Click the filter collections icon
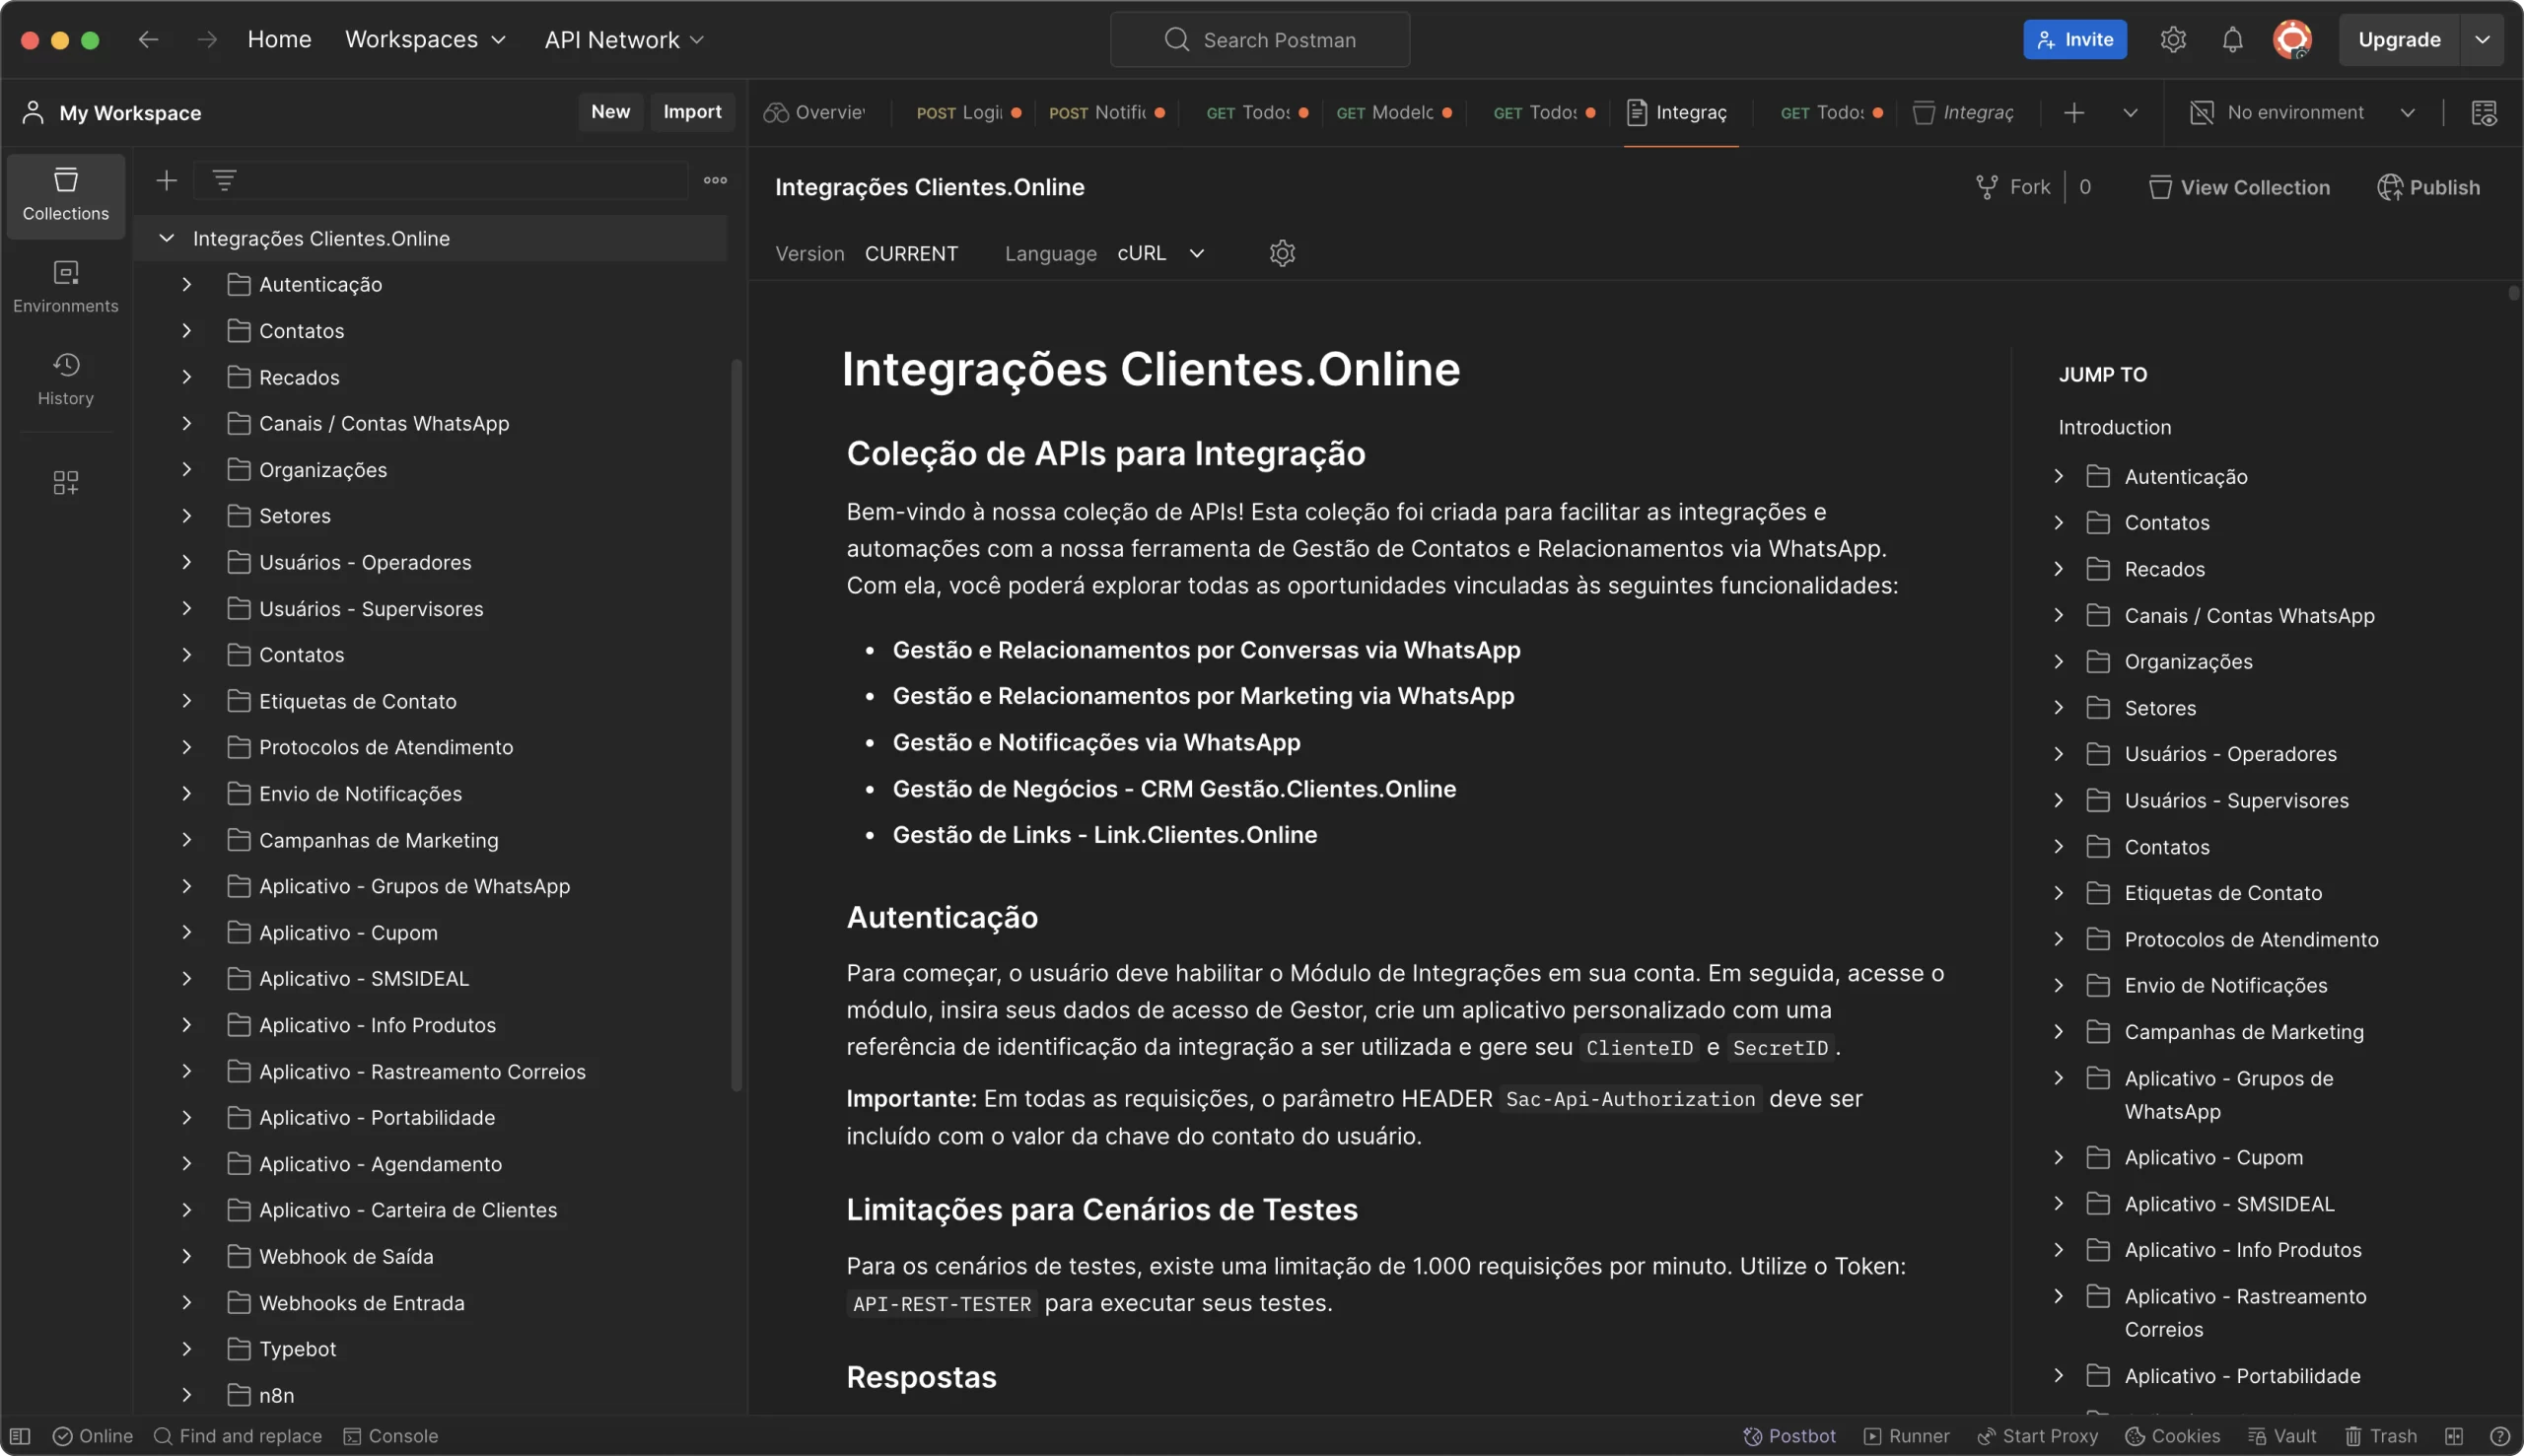The image size is (2524, 1456). point(224,180)
